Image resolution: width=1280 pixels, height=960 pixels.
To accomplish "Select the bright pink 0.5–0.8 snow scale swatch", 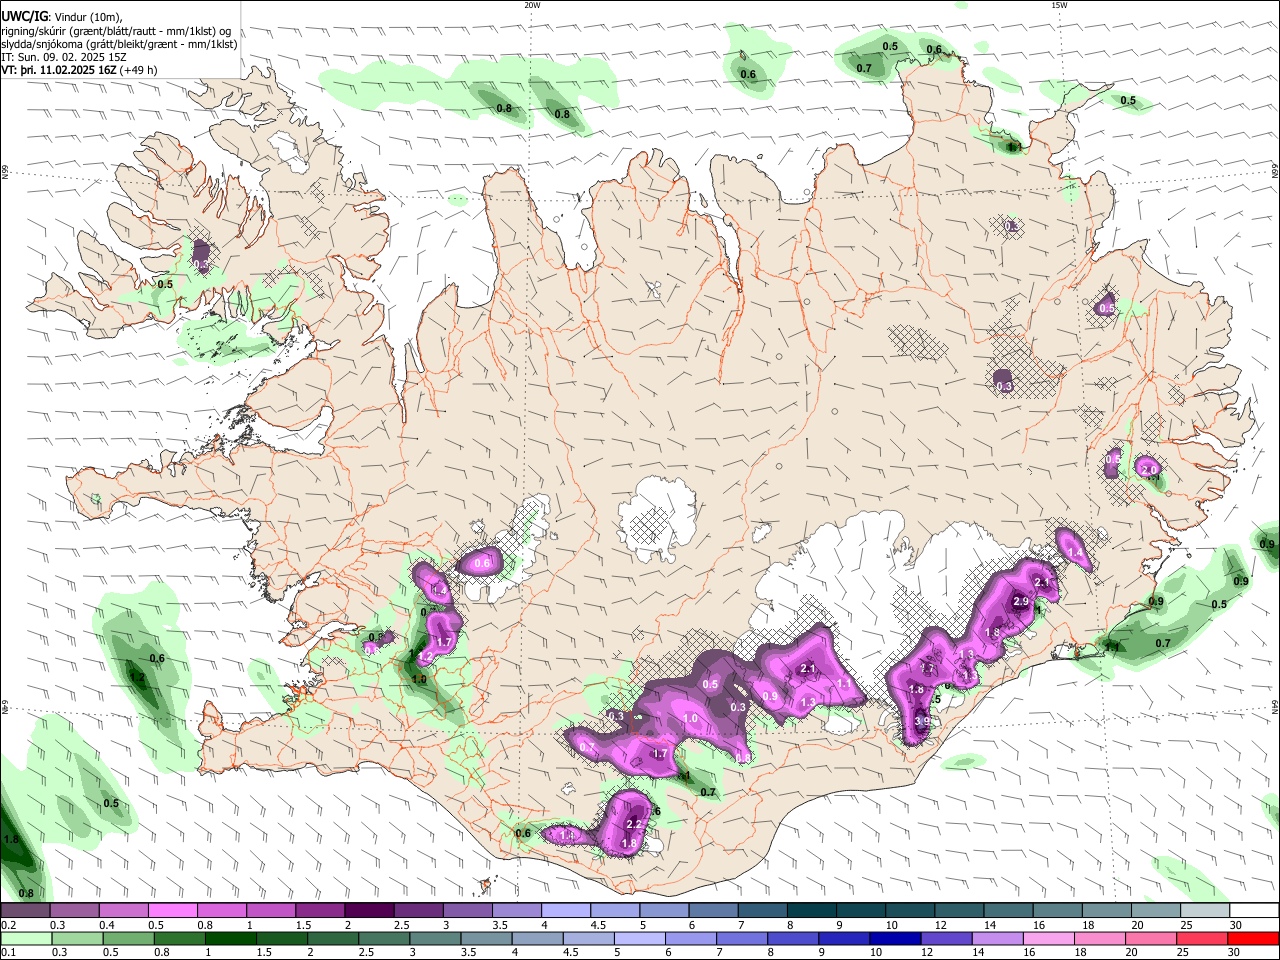I will [x=172, y=910].
